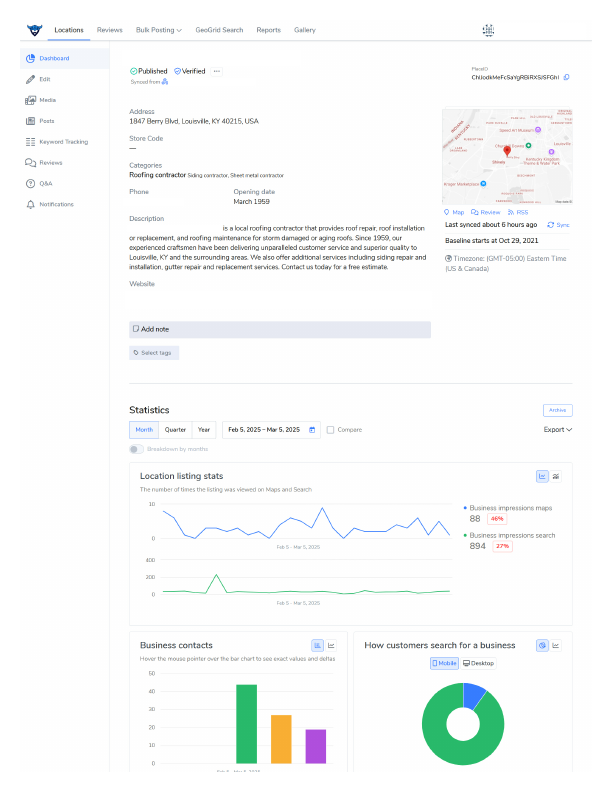The image size is (612, 792).
Task: Click the Sync refresh arrows icon
Action: (550, 225)
